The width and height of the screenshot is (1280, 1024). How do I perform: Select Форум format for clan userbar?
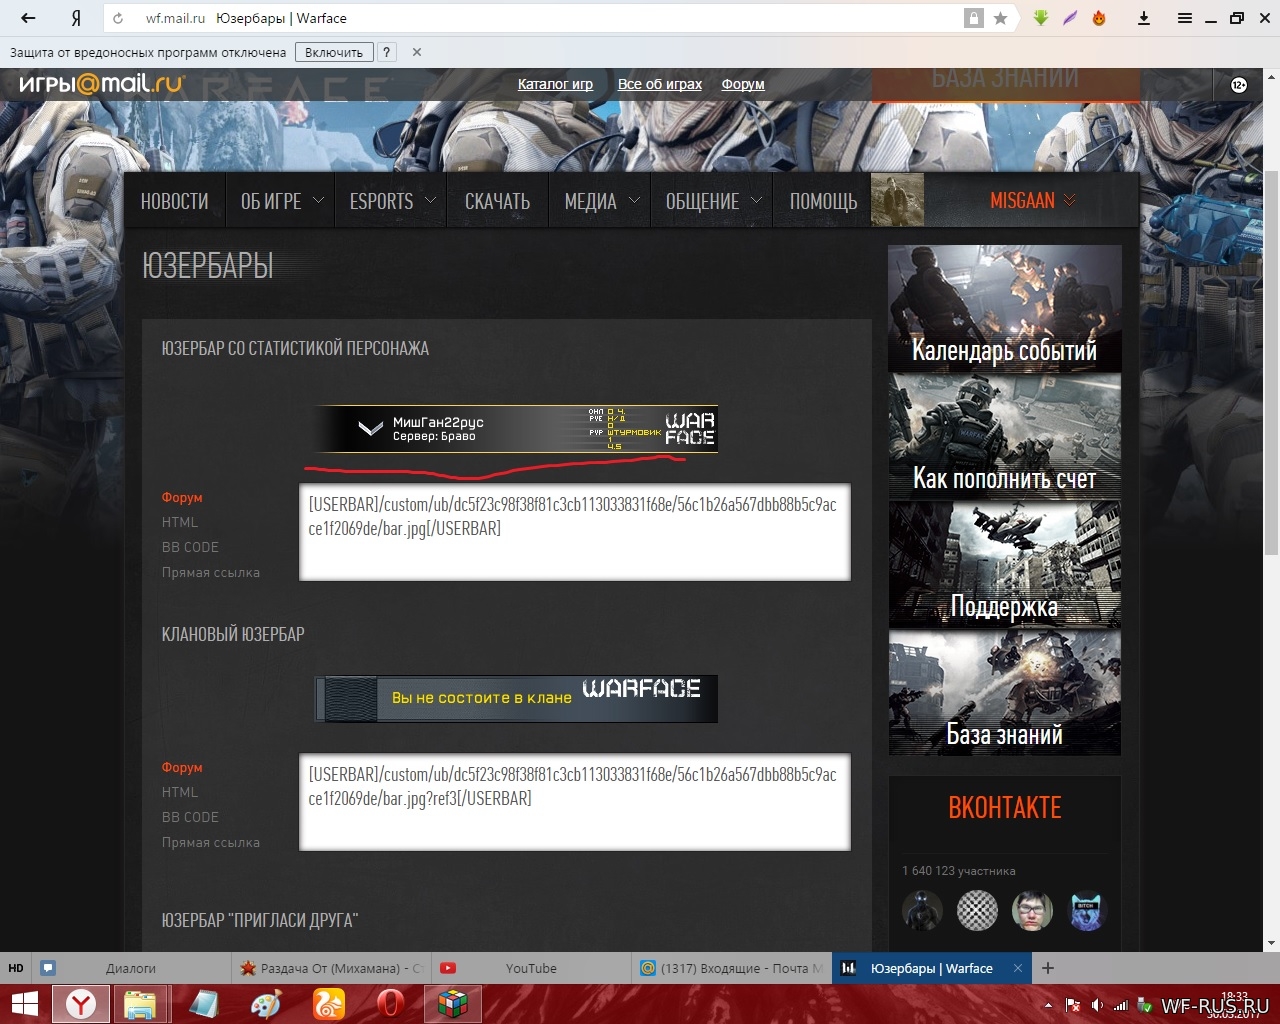coord(182,767)
